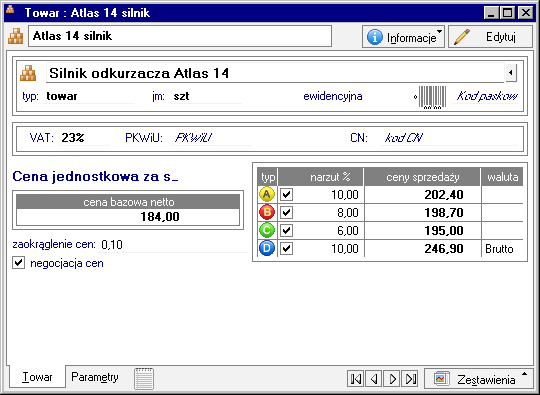This screenshot has height=395, width=540.
Task: Click the barcode icon
Action: [430, 97]
